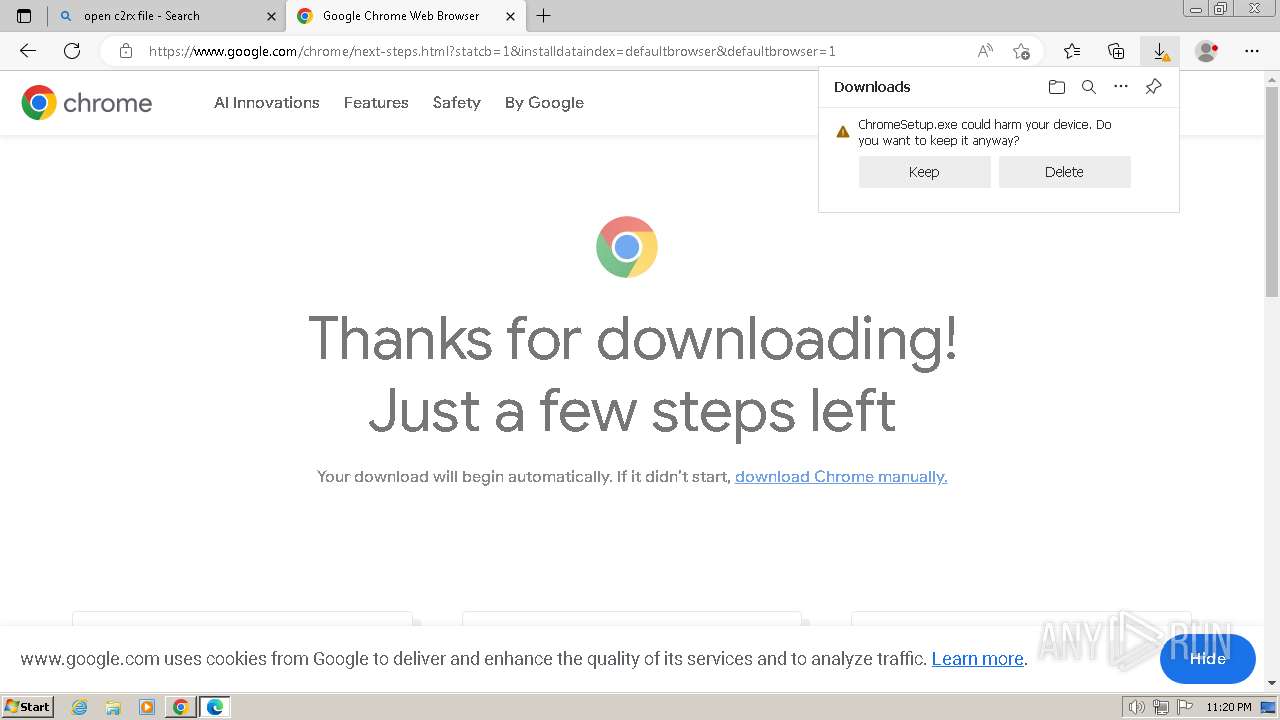
Task: Open Chrome from the taskbar
Action: pyautogui.click(x=181, y=707)
